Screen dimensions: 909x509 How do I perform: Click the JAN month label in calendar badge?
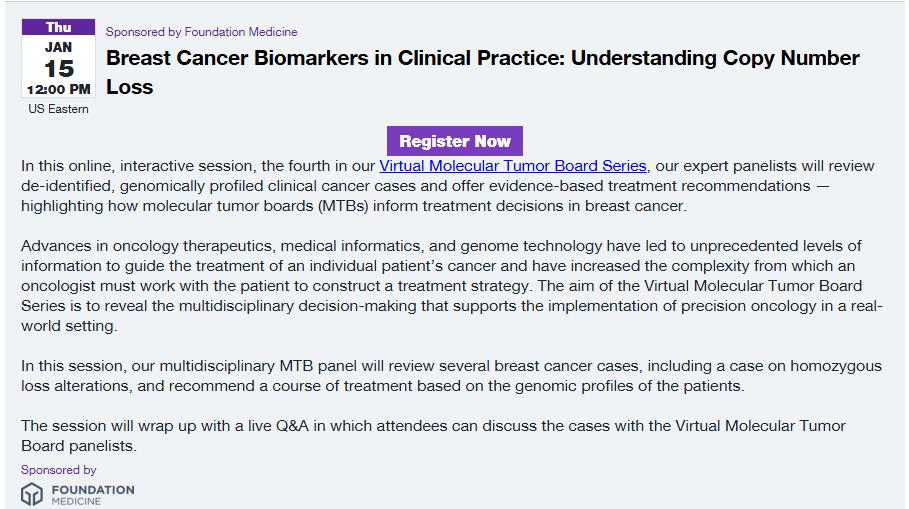(x=58, y=47)
